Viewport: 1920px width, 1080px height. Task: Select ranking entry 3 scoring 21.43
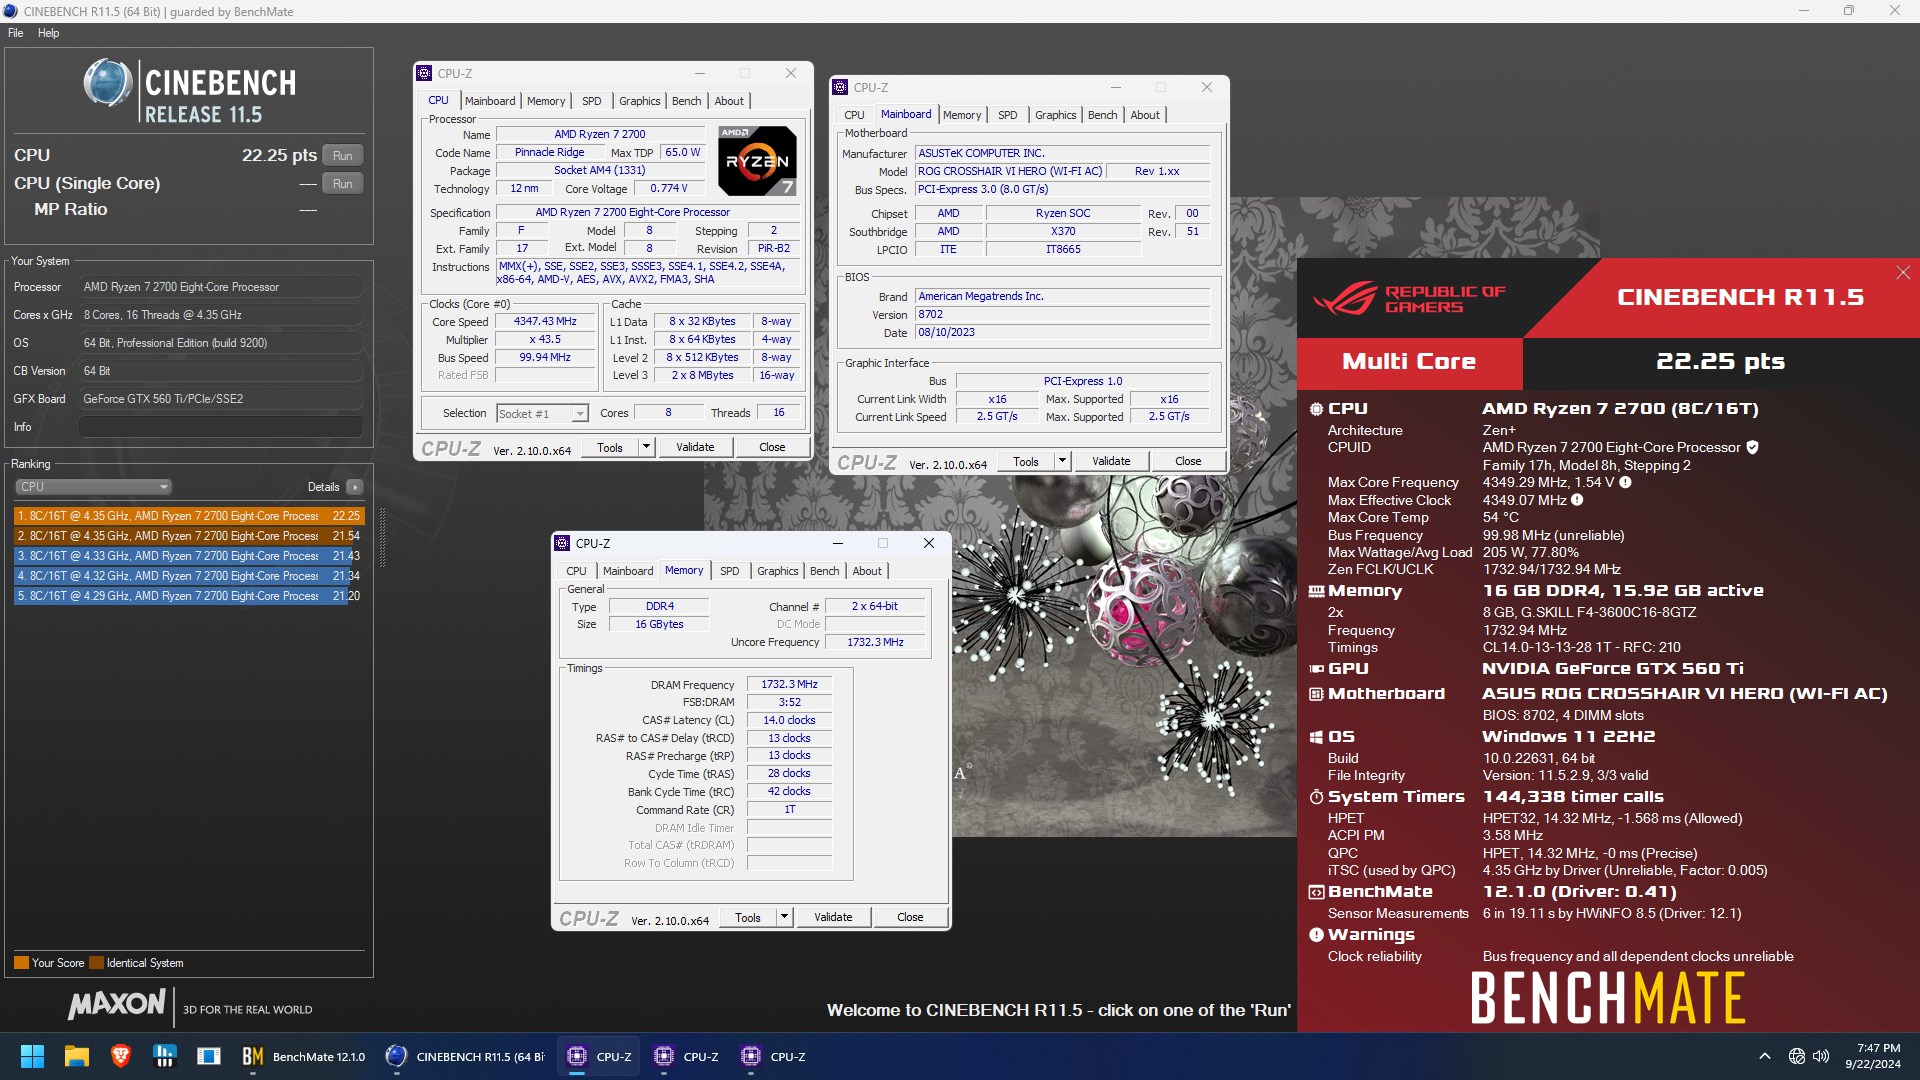[188, 556]
